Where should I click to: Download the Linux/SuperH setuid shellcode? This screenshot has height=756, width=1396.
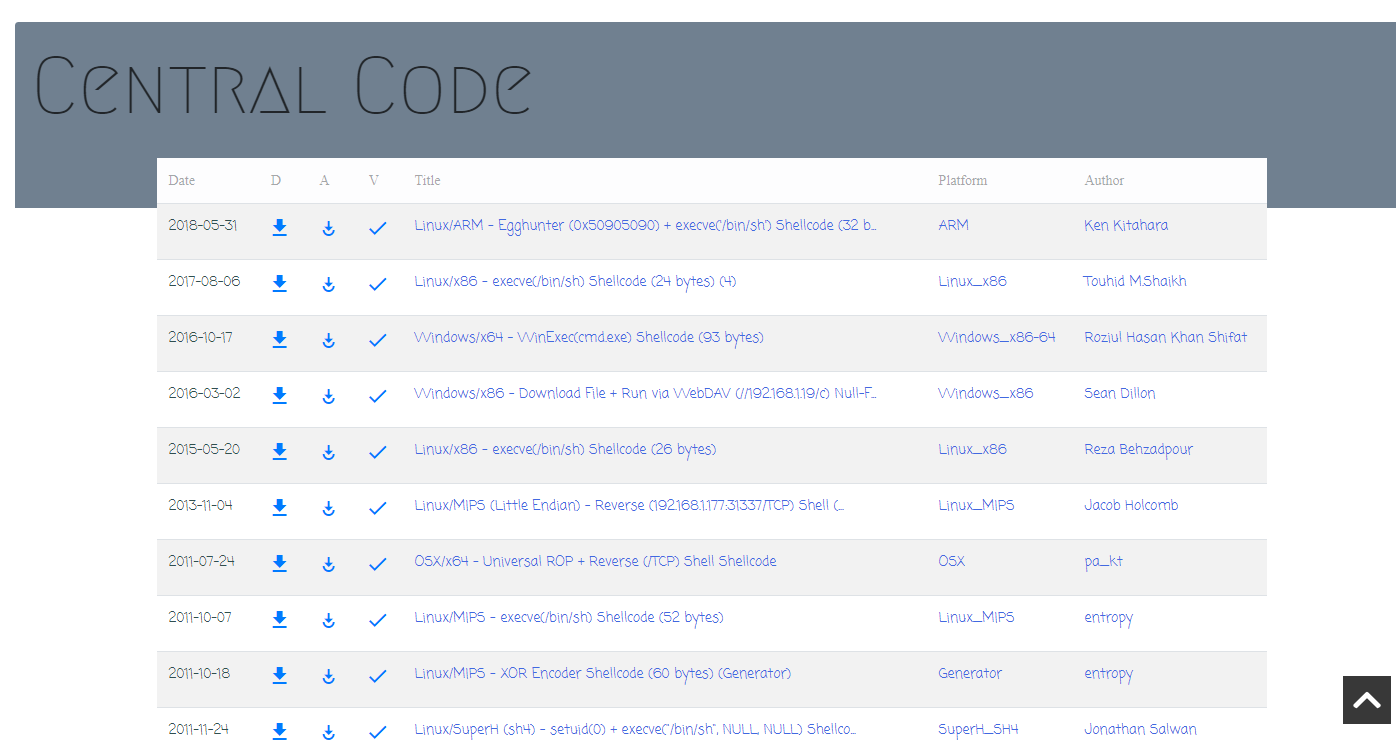pos(279,731)
